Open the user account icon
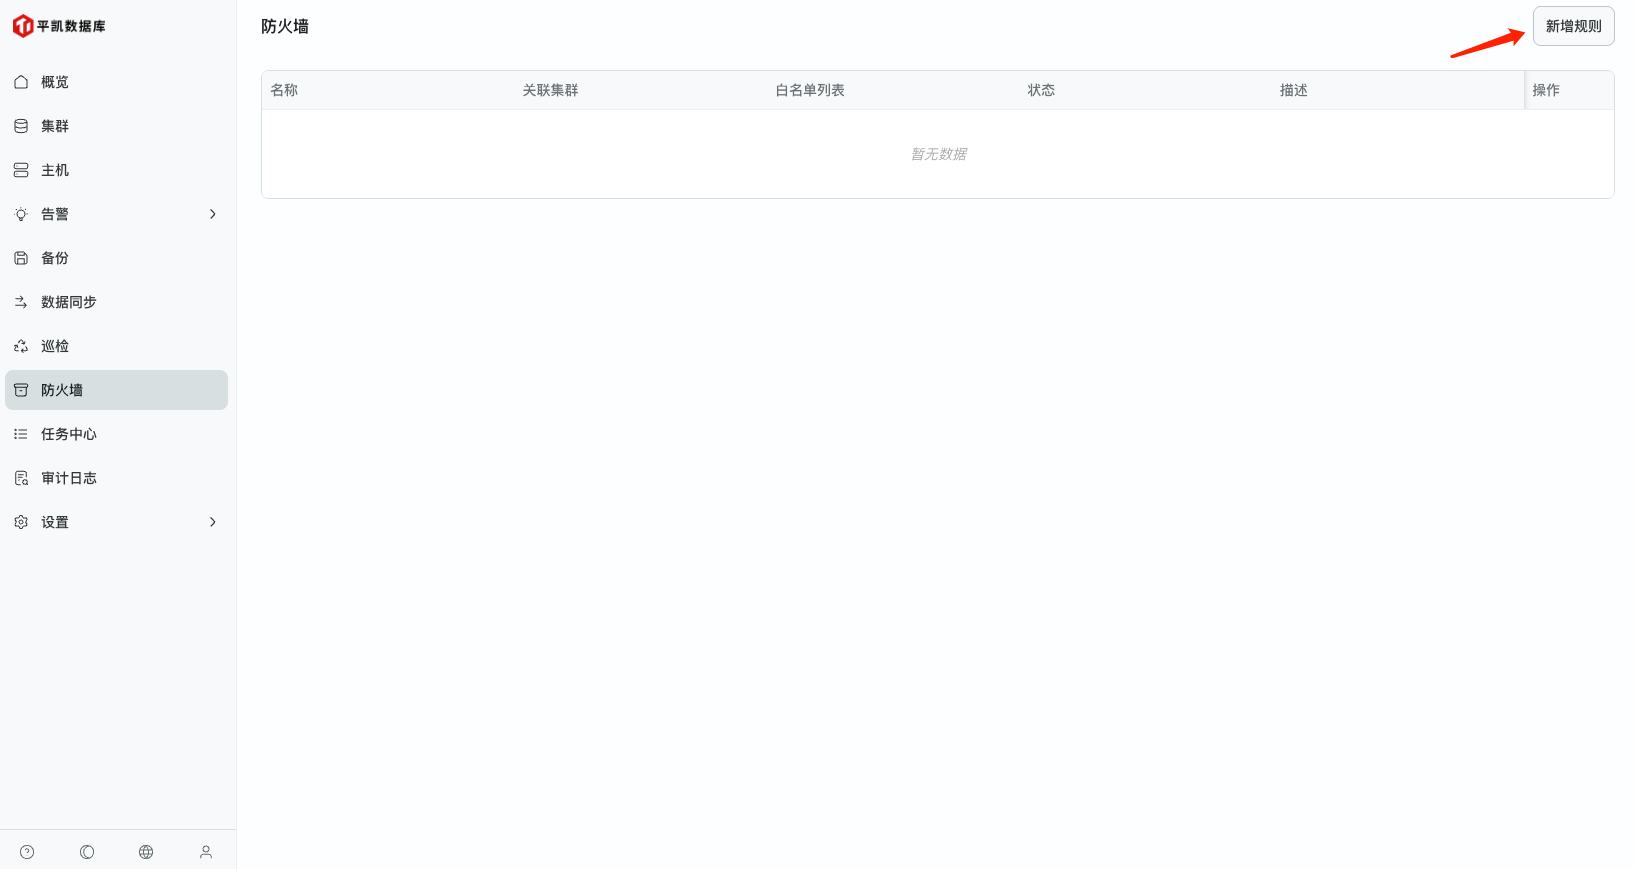This screenshot has width=1634, height=869. pyautogui.click(x=206, y=852)
